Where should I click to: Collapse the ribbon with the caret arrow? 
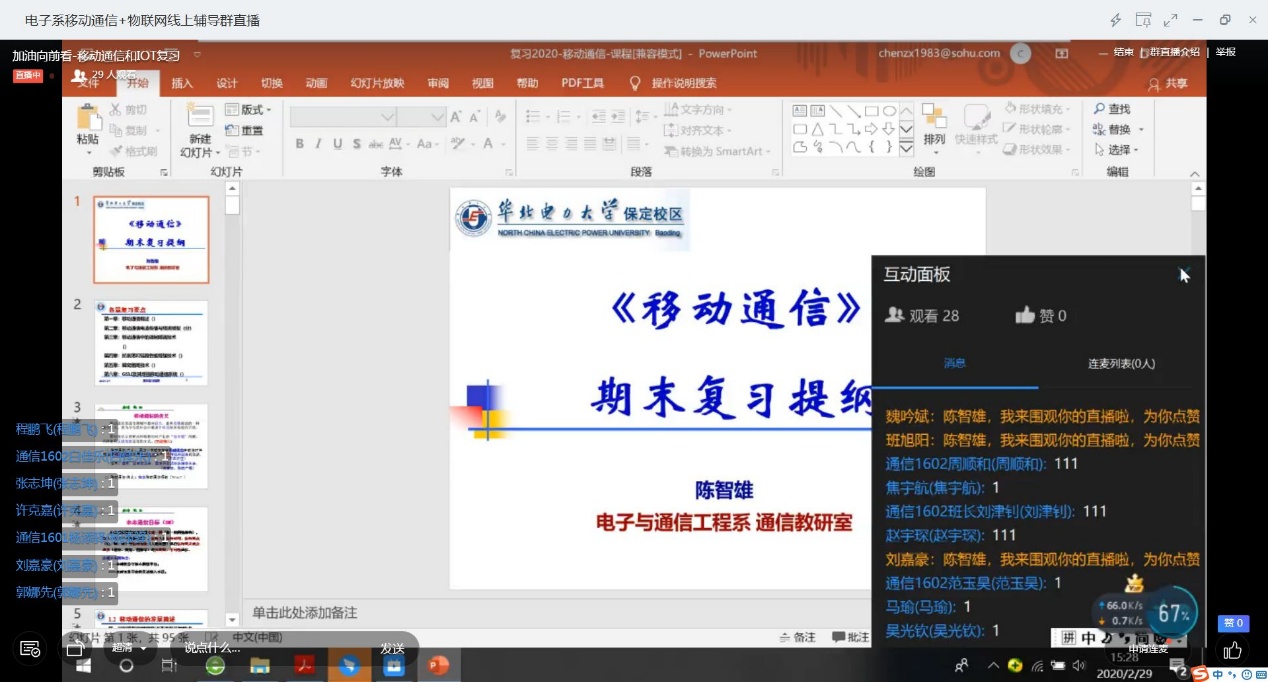[1196, 173]
